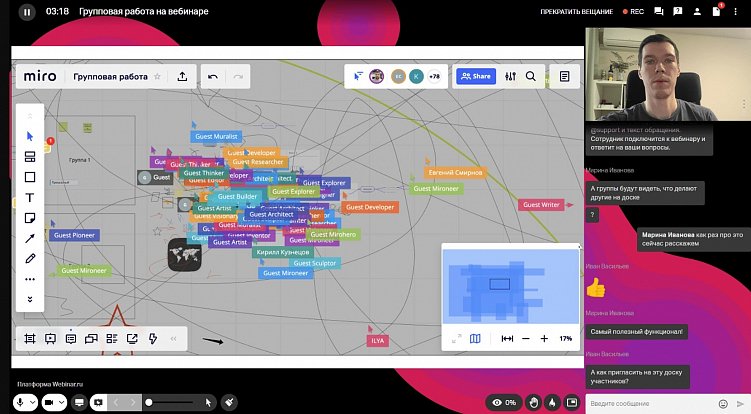This screenshot has height=414, width=751.
Task: Redo action in Miro
Action: (238, 77)
